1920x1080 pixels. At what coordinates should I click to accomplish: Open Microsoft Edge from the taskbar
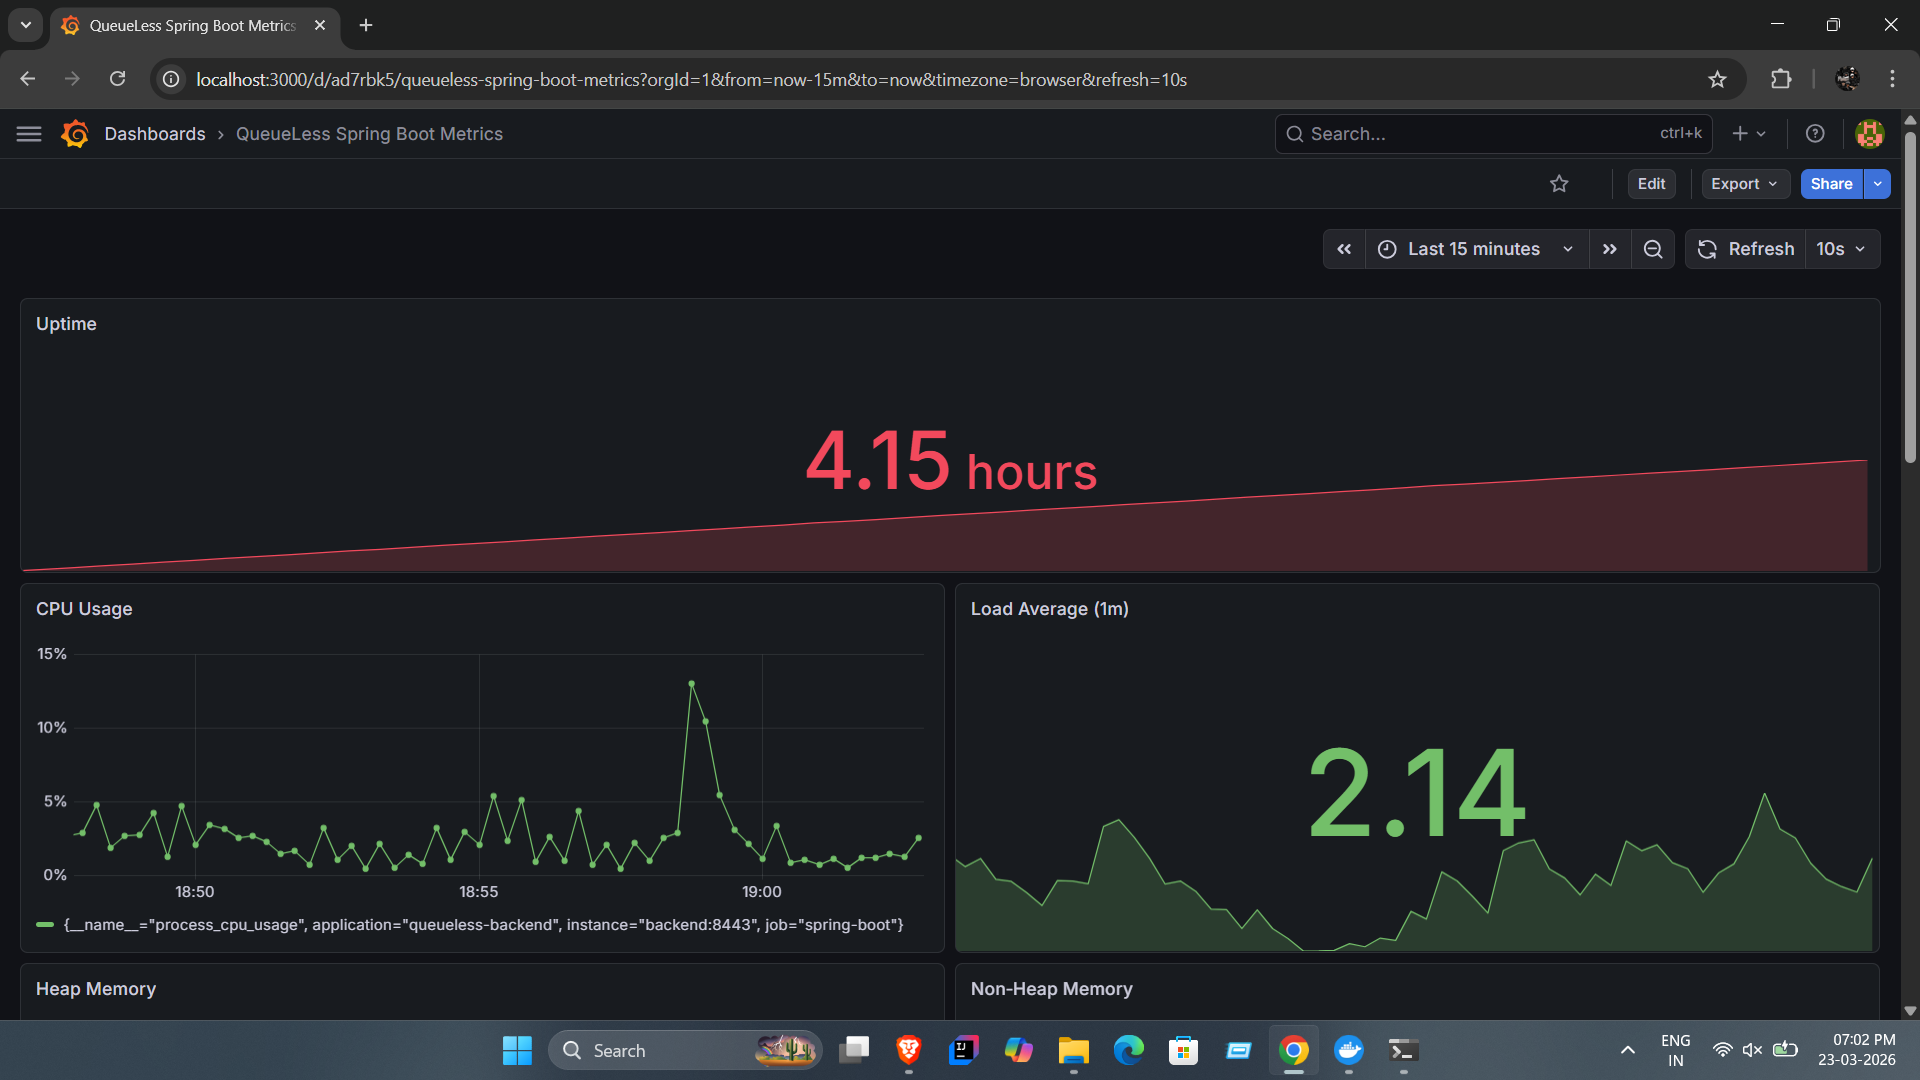pos(1128,1050)
